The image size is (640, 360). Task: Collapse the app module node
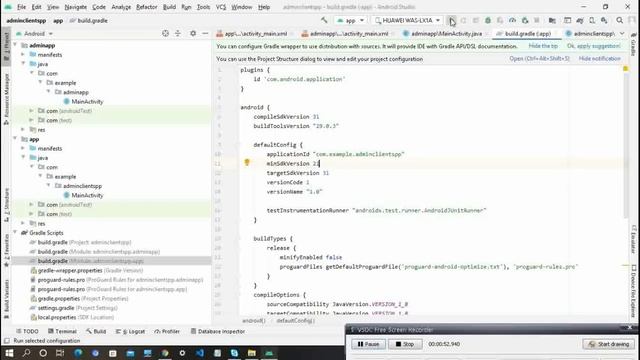pos(16,139)
